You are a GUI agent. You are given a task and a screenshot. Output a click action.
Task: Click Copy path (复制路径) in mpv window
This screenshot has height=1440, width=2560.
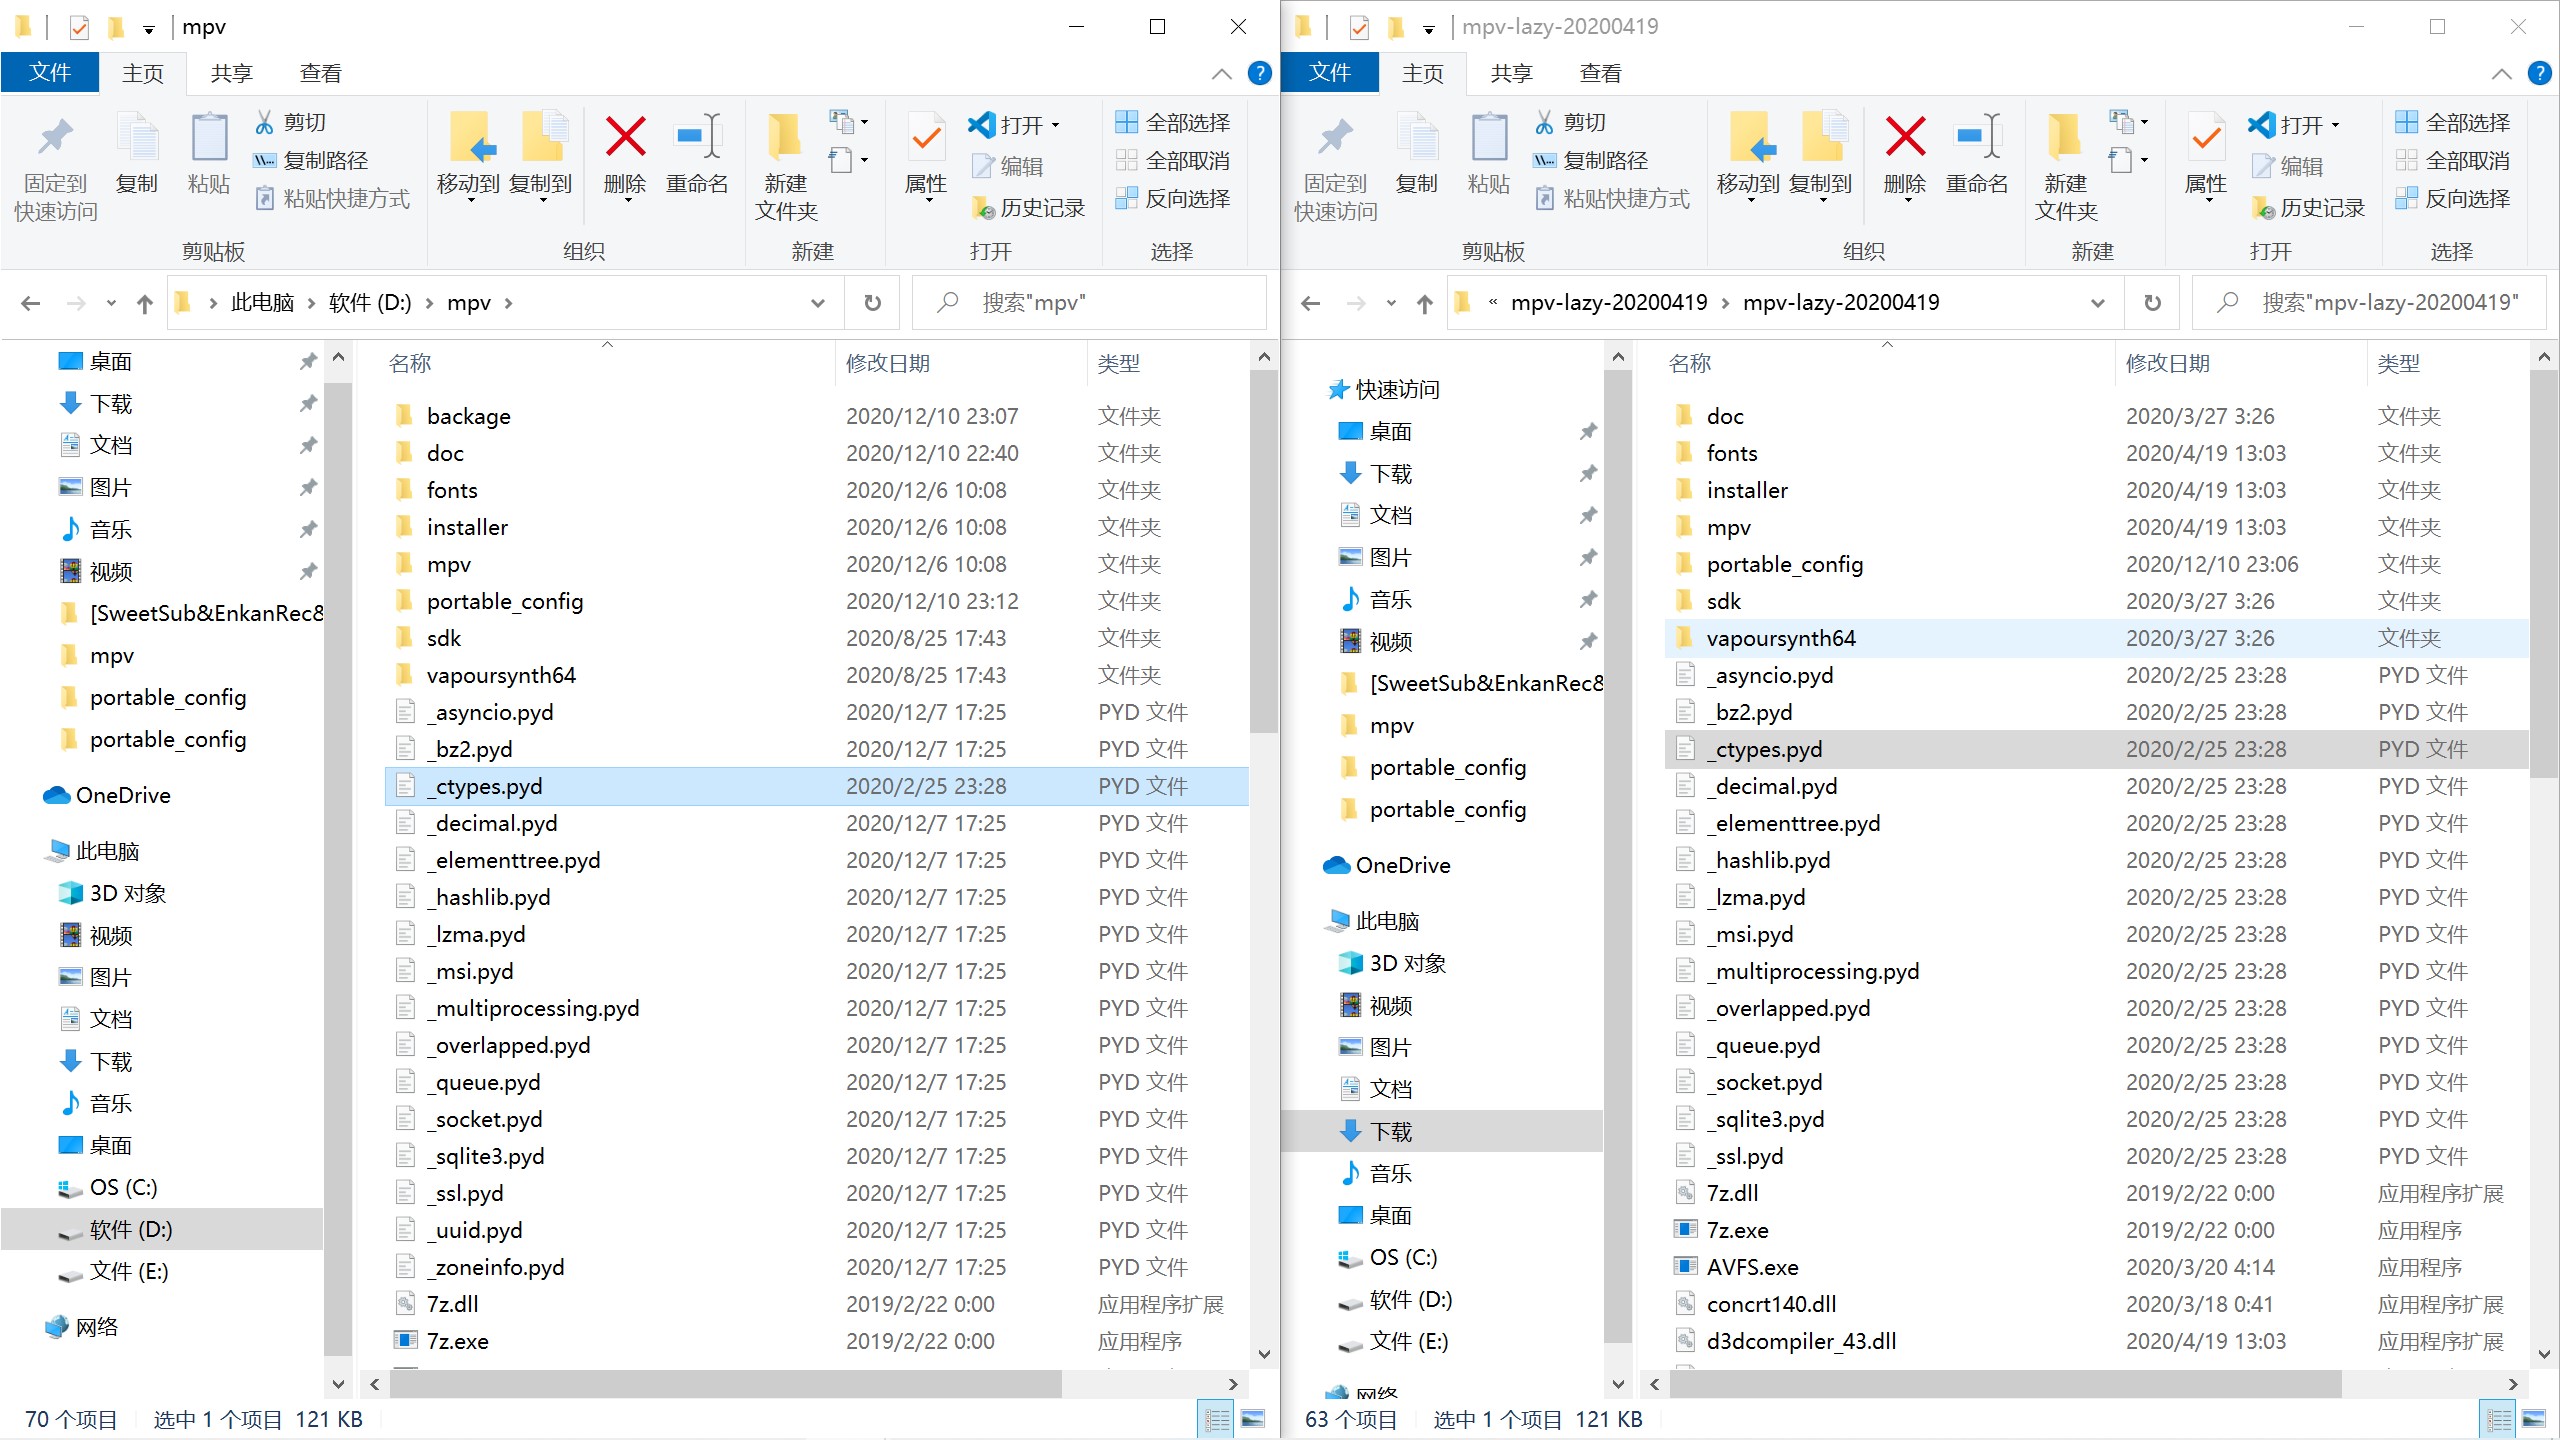311,160
